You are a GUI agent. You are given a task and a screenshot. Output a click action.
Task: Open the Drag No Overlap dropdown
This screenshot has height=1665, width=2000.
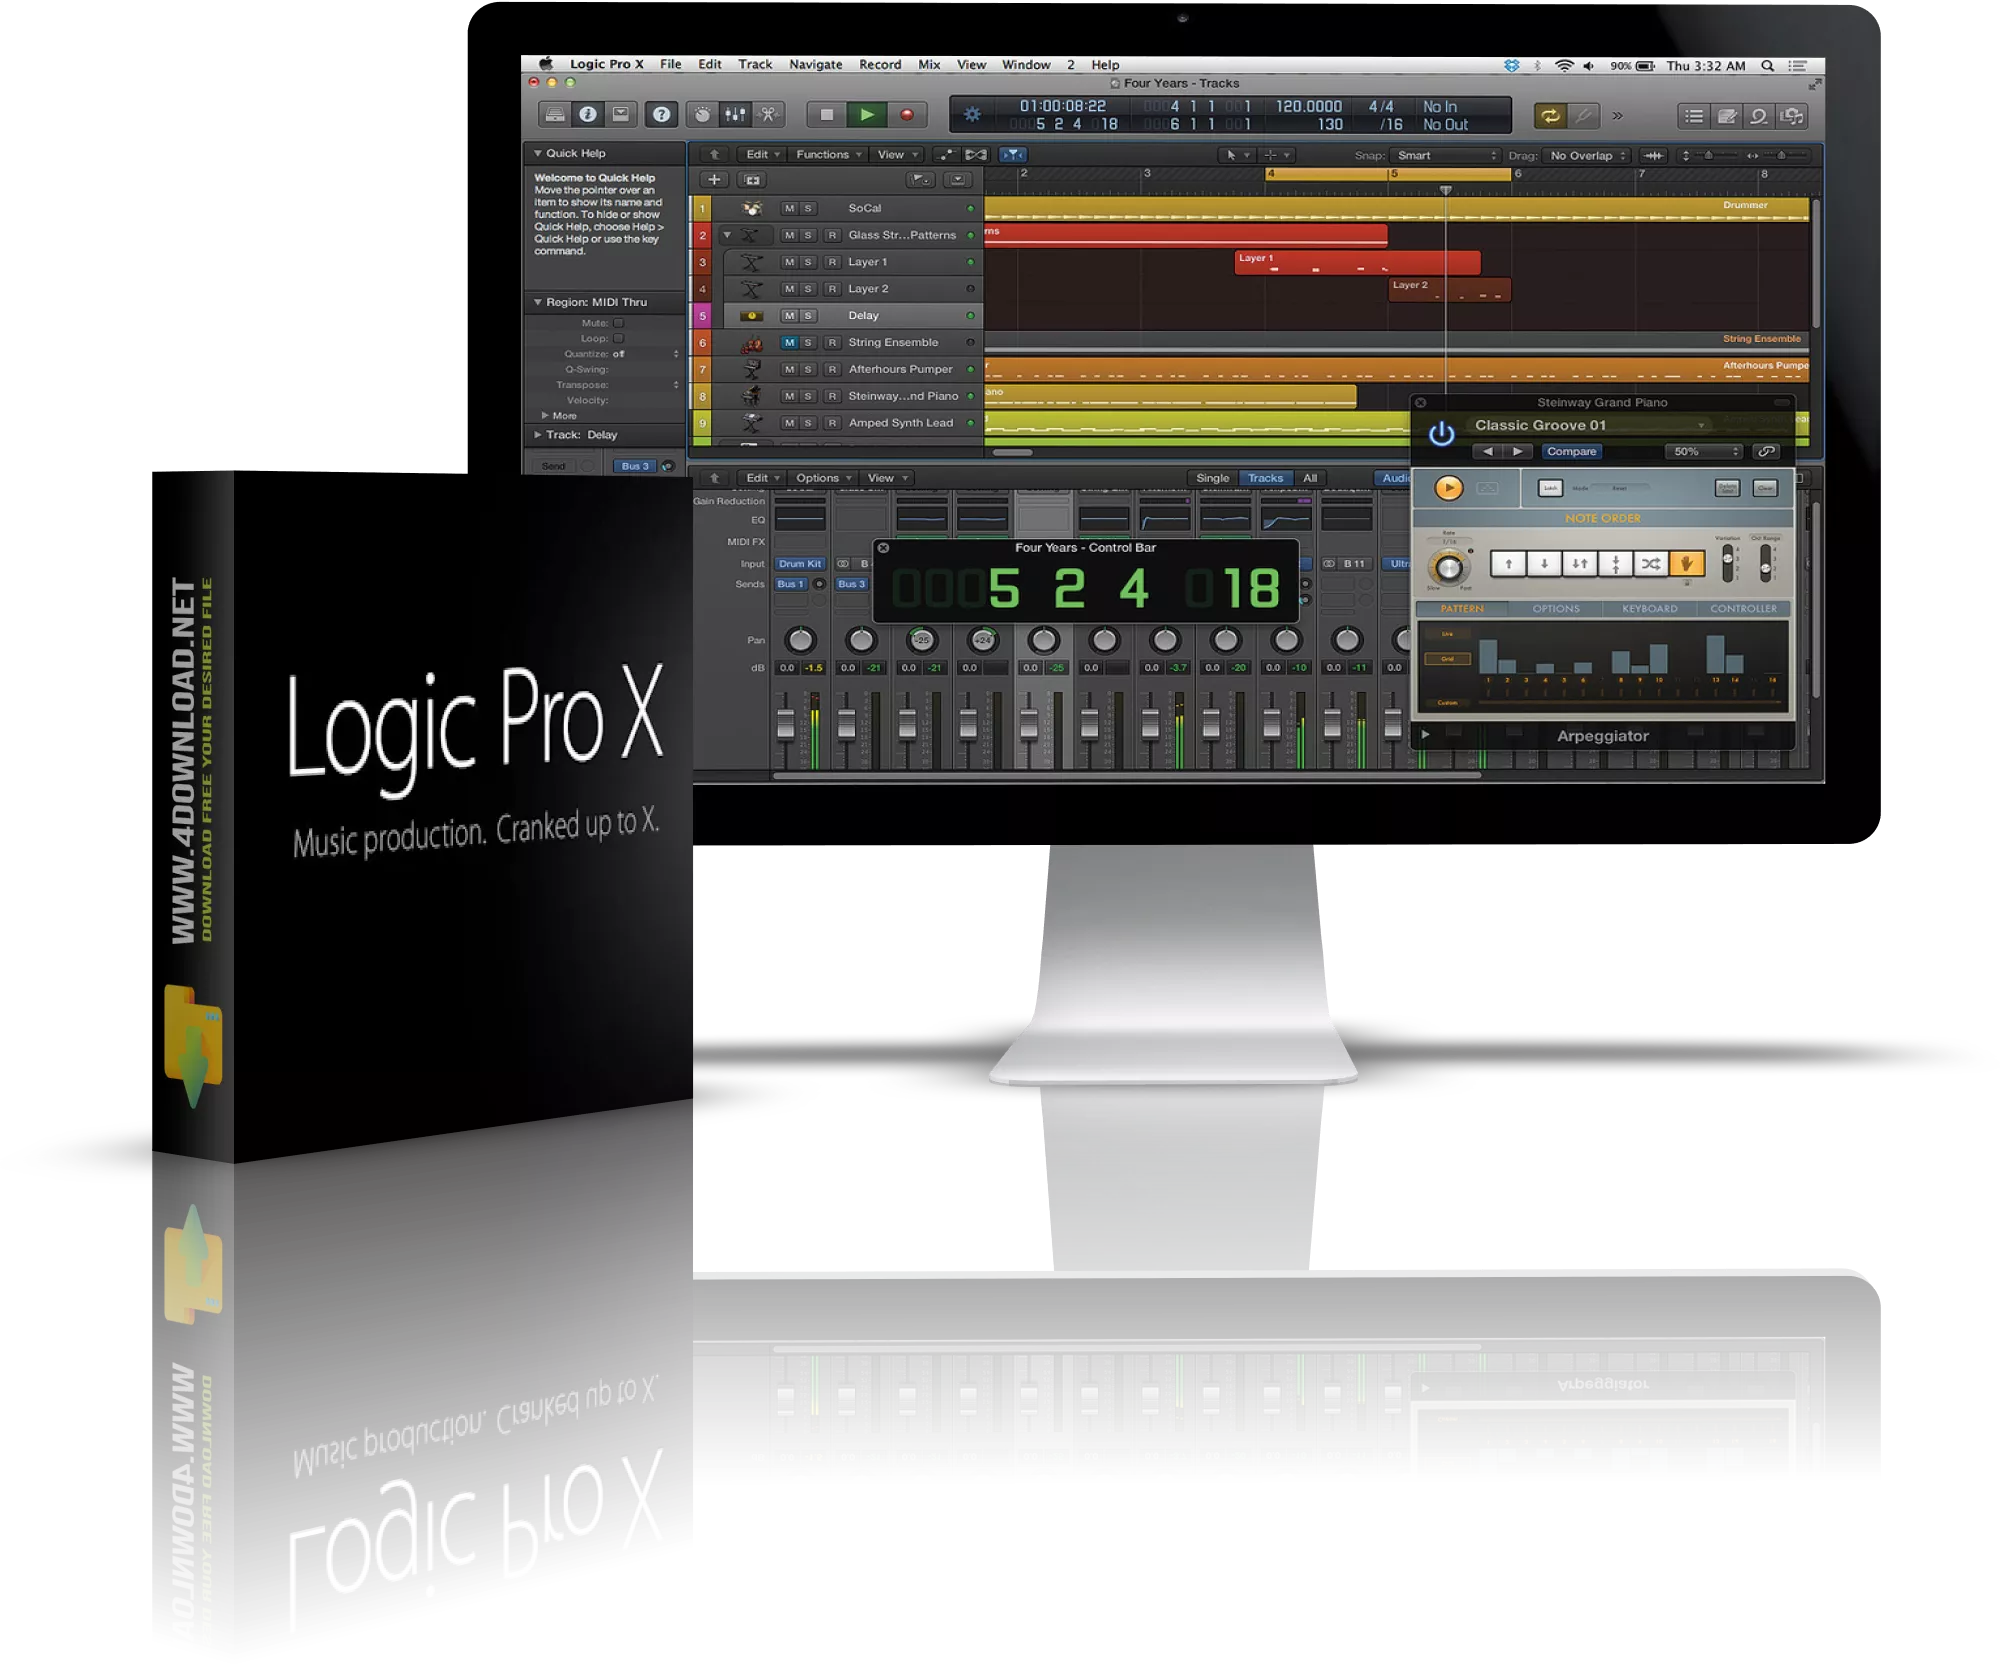(x=1587, y=155)
